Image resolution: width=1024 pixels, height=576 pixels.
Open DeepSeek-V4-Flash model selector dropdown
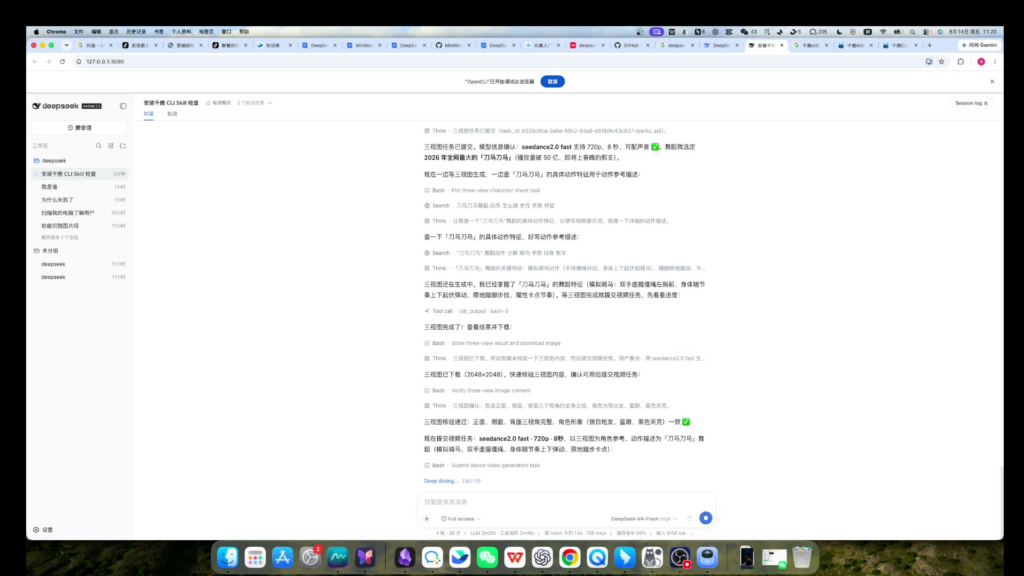[x=644, y=519]
